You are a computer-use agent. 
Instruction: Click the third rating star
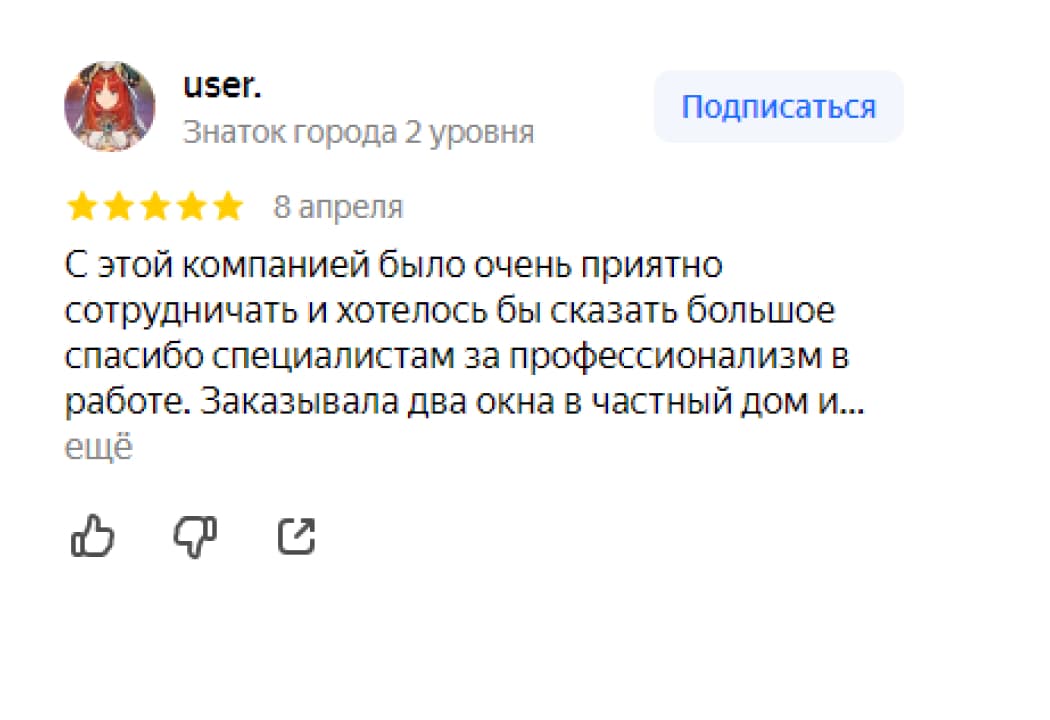coord(155,207)
